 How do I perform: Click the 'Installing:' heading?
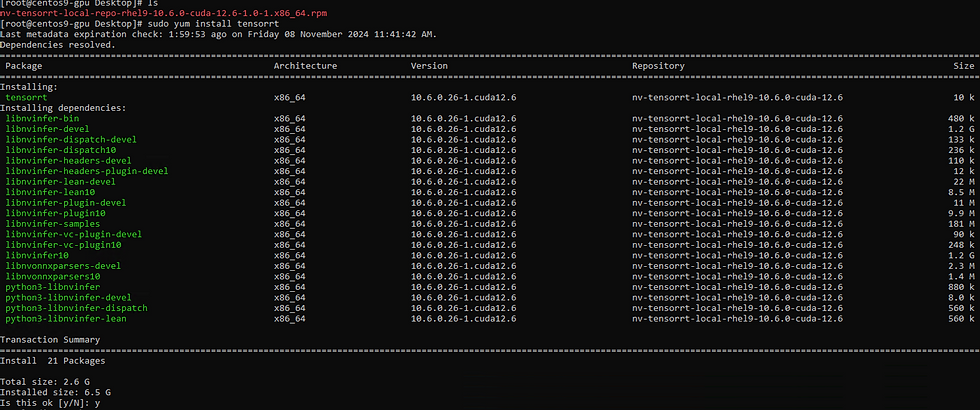pos(29,87)
